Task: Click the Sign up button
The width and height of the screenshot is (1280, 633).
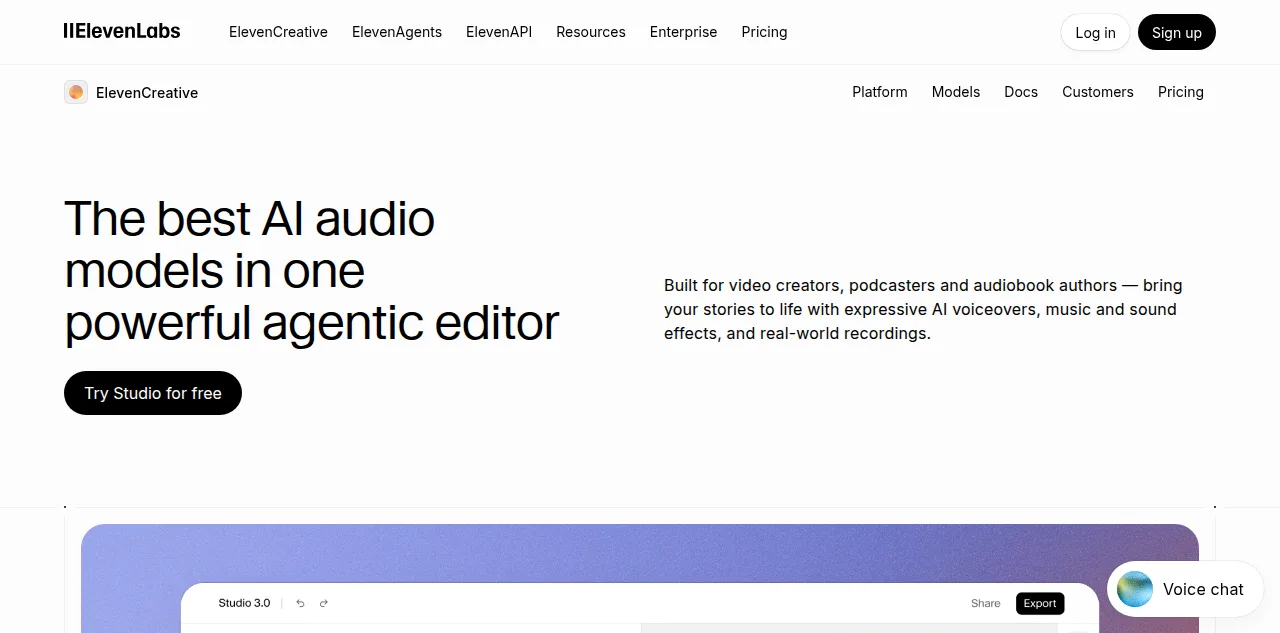Action: pyautogui.click(x=1177, y=32)
